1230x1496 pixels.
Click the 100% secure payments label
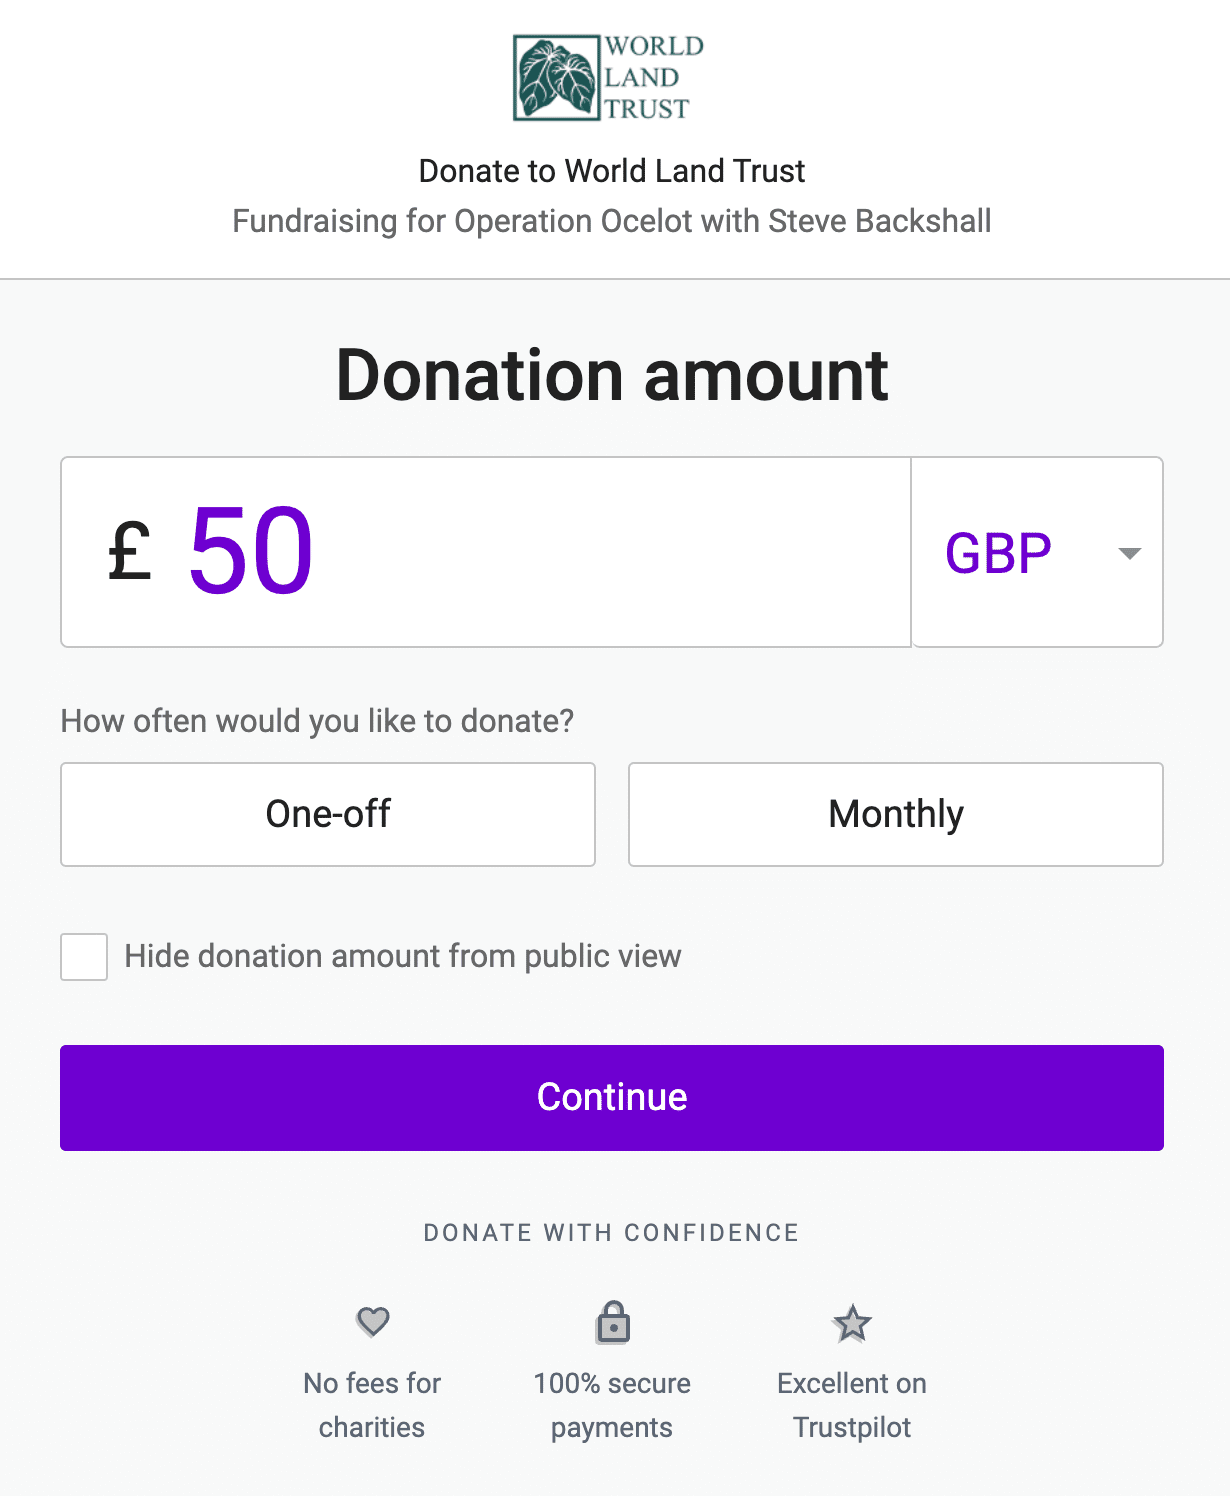pyautogui.click(x=612, y=1405)
